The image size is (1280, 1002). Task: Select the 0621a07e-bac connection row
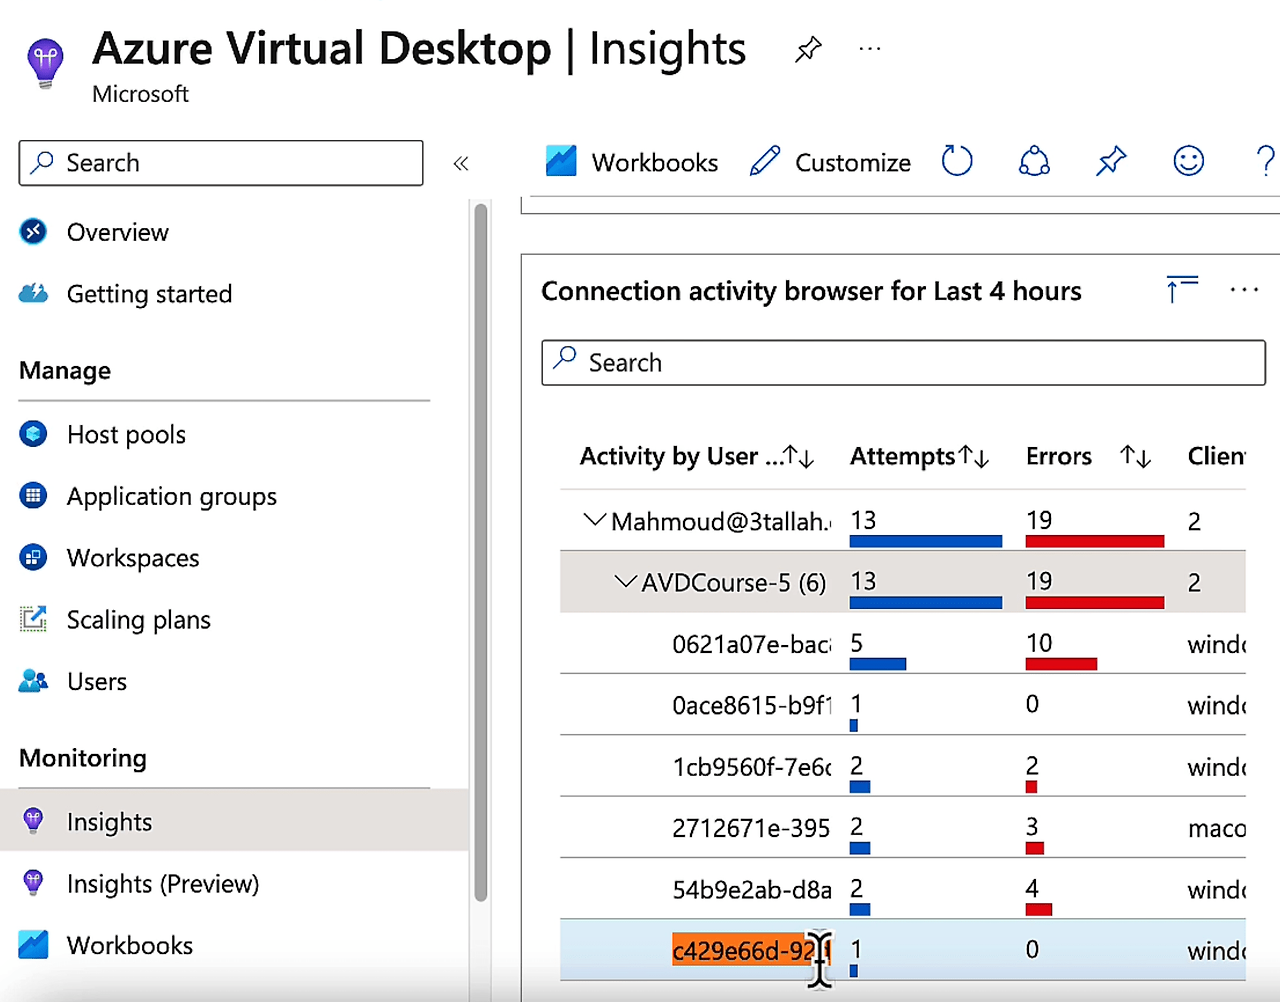pyautogui.click(x=902, y=644)
